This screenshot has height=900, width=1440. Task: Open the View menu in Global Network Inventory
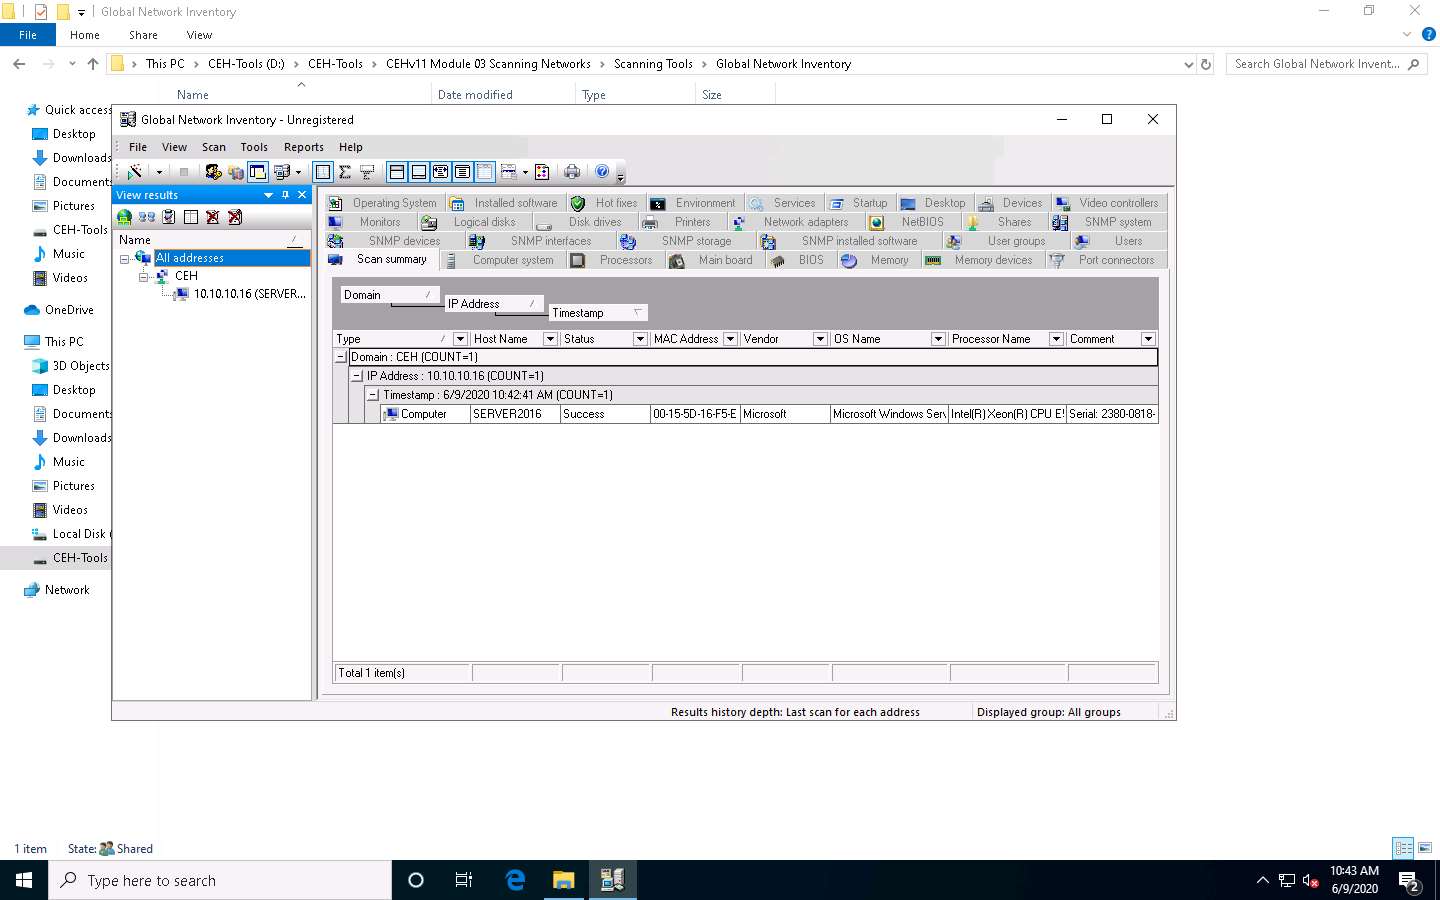[x=175, y=147]
